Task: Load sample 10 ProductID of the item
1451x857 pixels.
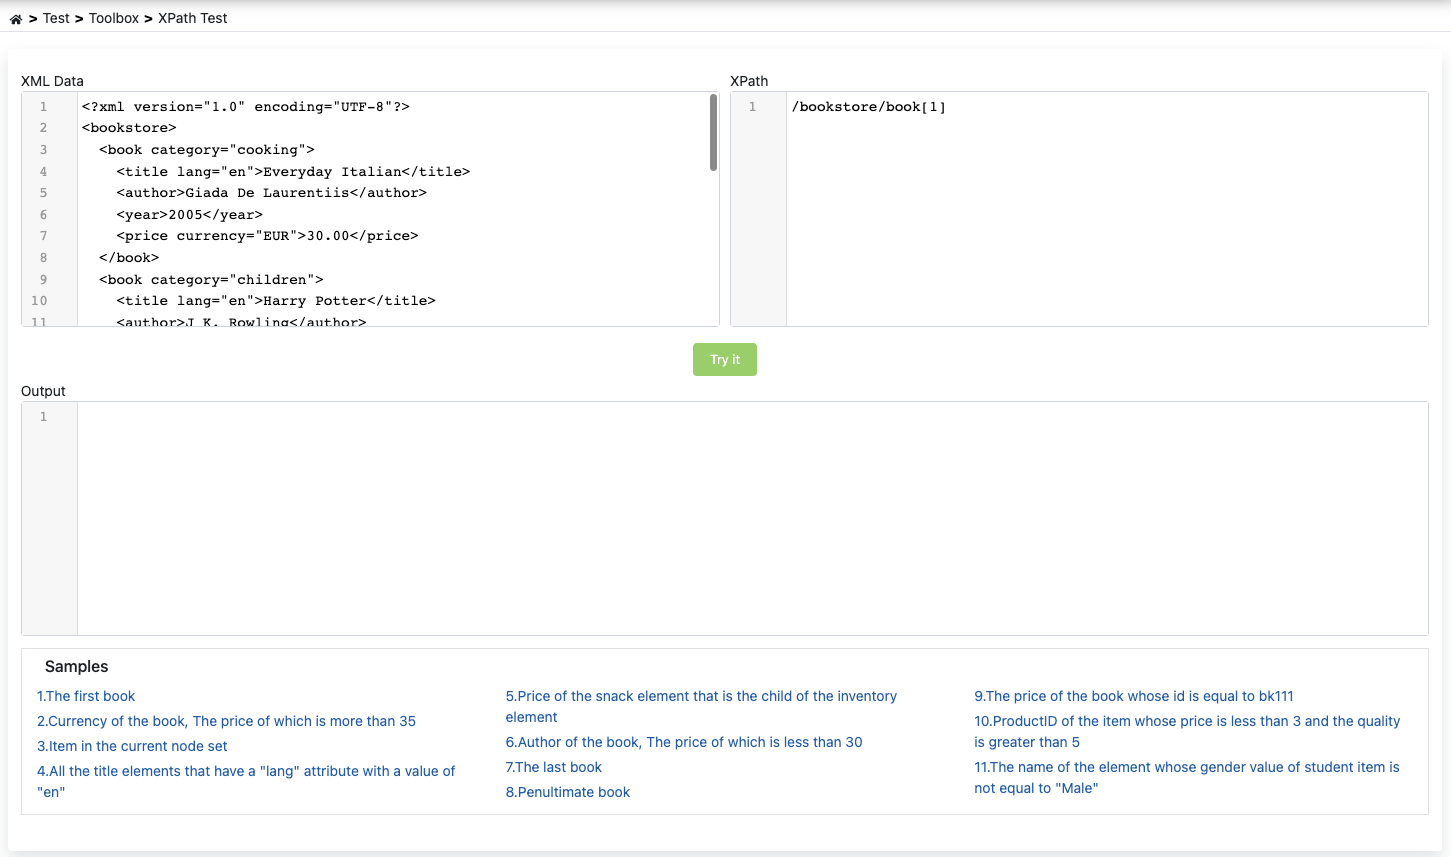Action: [1186, 721]
